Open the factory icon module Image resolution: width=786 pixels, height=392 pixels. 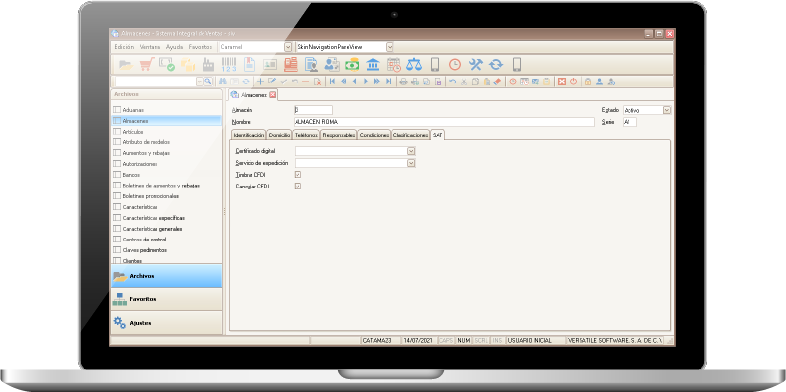[208, 65]
